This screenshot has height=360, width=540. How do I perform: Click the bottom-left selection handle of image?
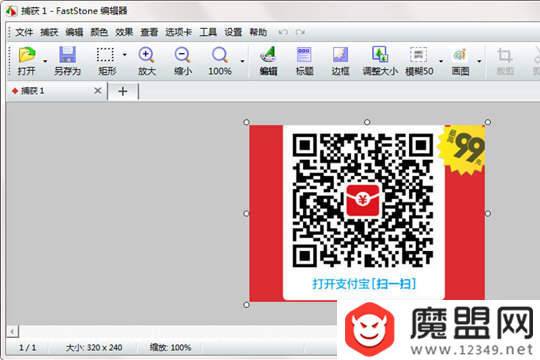tap(246, 305)
